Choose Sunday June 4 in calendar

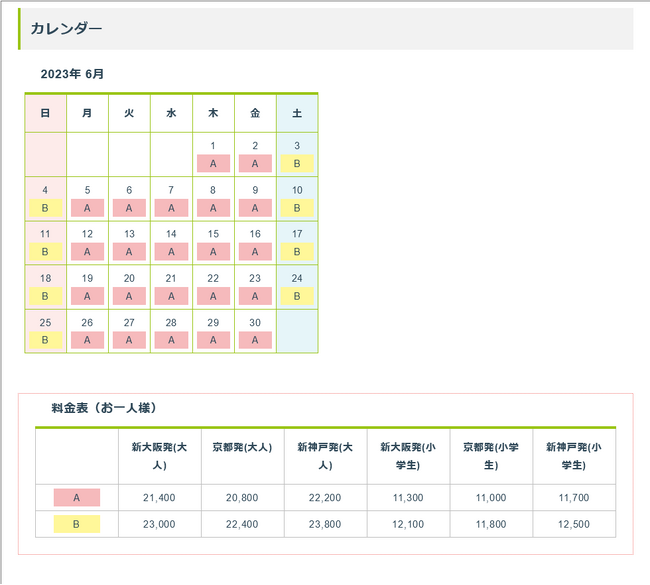45,199
